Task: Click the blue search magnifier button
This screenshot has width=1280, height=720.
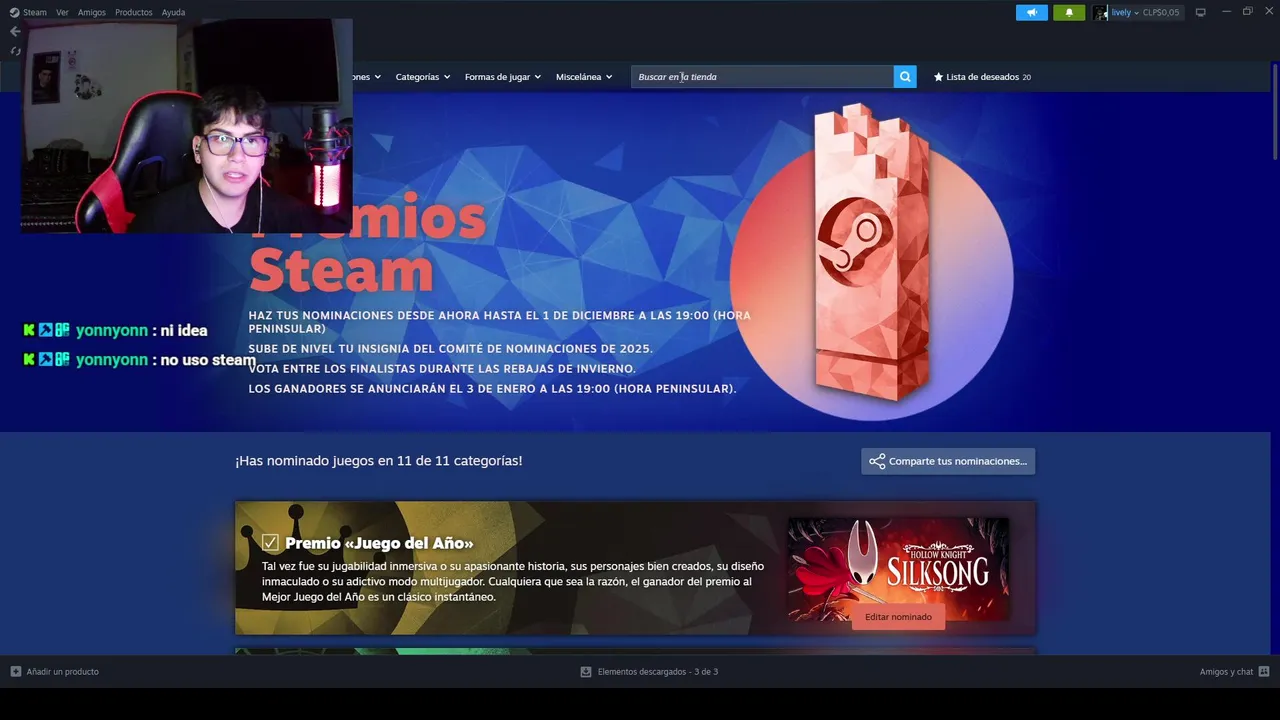Action: [905, 77]
